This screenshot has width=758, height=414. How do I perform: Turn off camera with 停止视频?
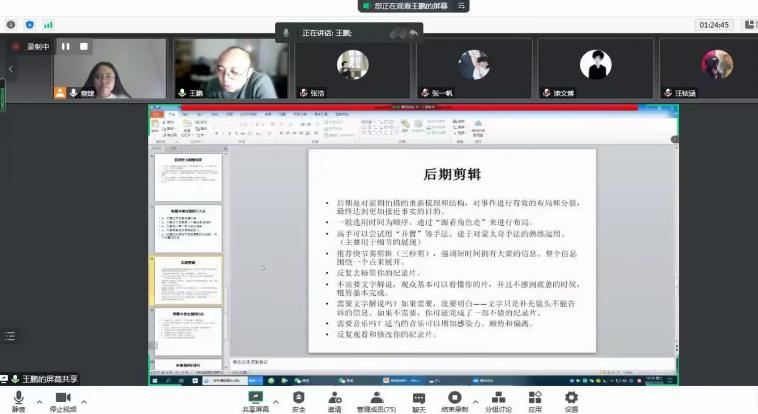pos(63,399)
